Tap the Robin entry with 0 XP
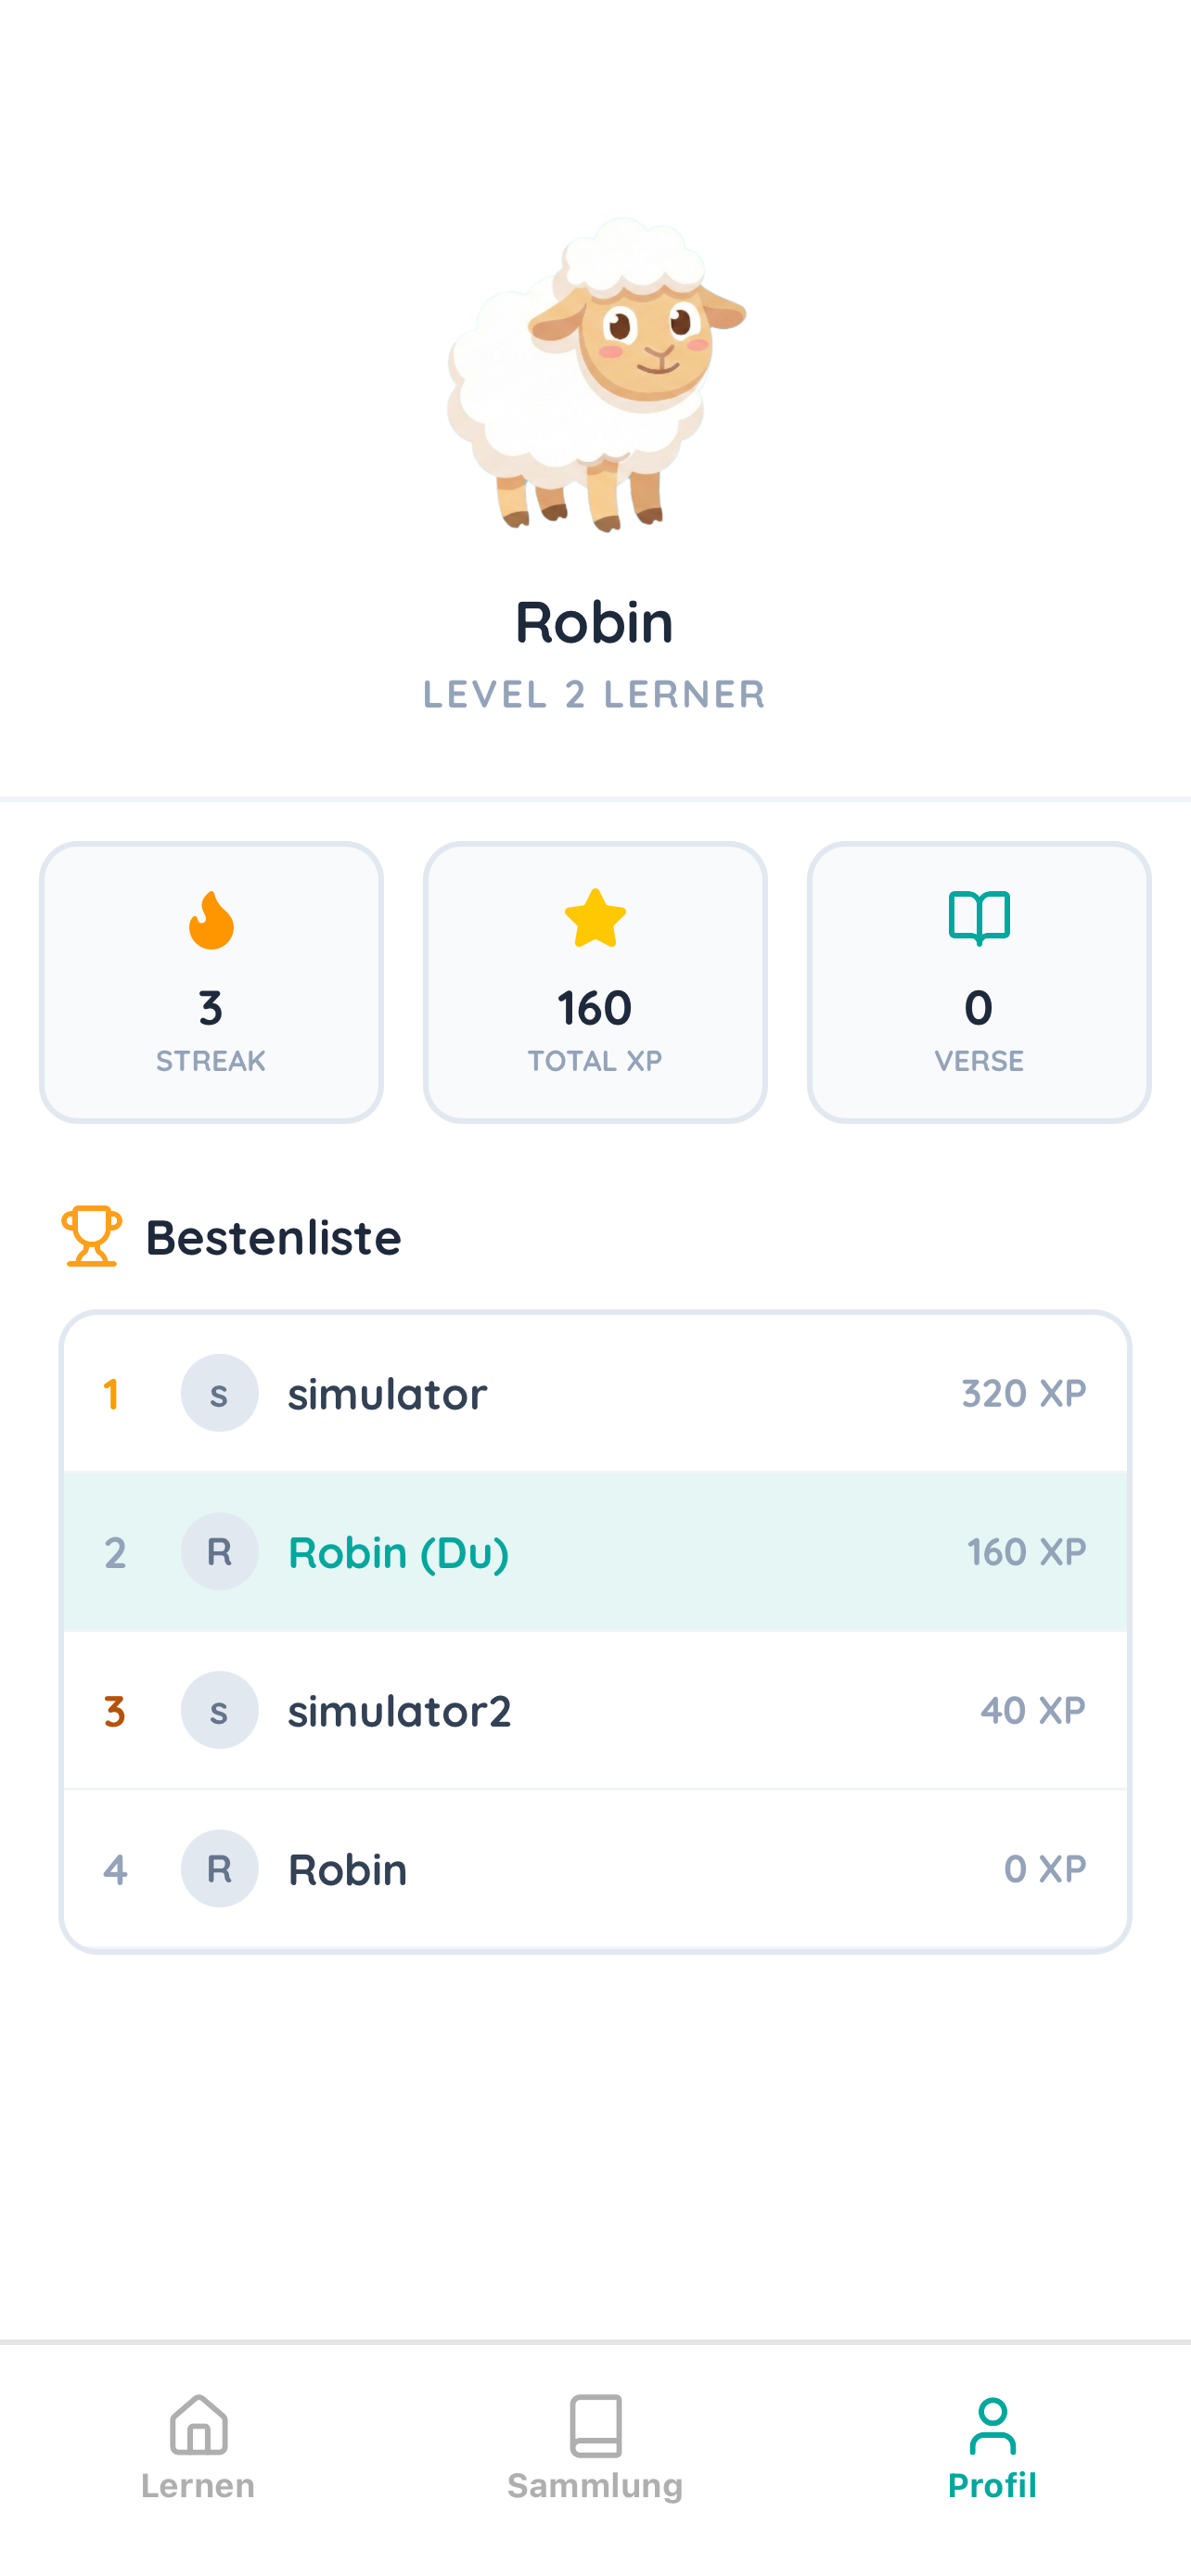Screen dimensions: 1191x2576 tap(595, 1868)
